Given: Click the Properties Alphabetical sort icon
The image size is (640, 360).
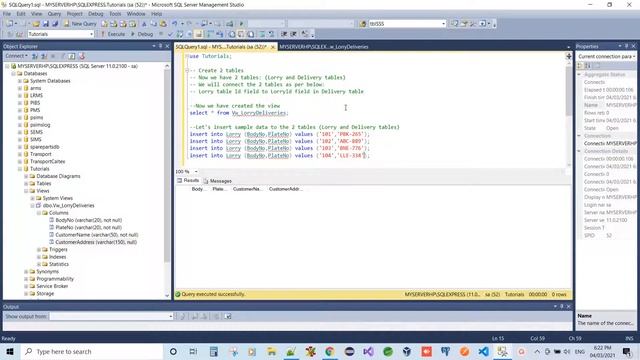Looking at the screenshot, I should pyautogui.click(x=588, y=66).
